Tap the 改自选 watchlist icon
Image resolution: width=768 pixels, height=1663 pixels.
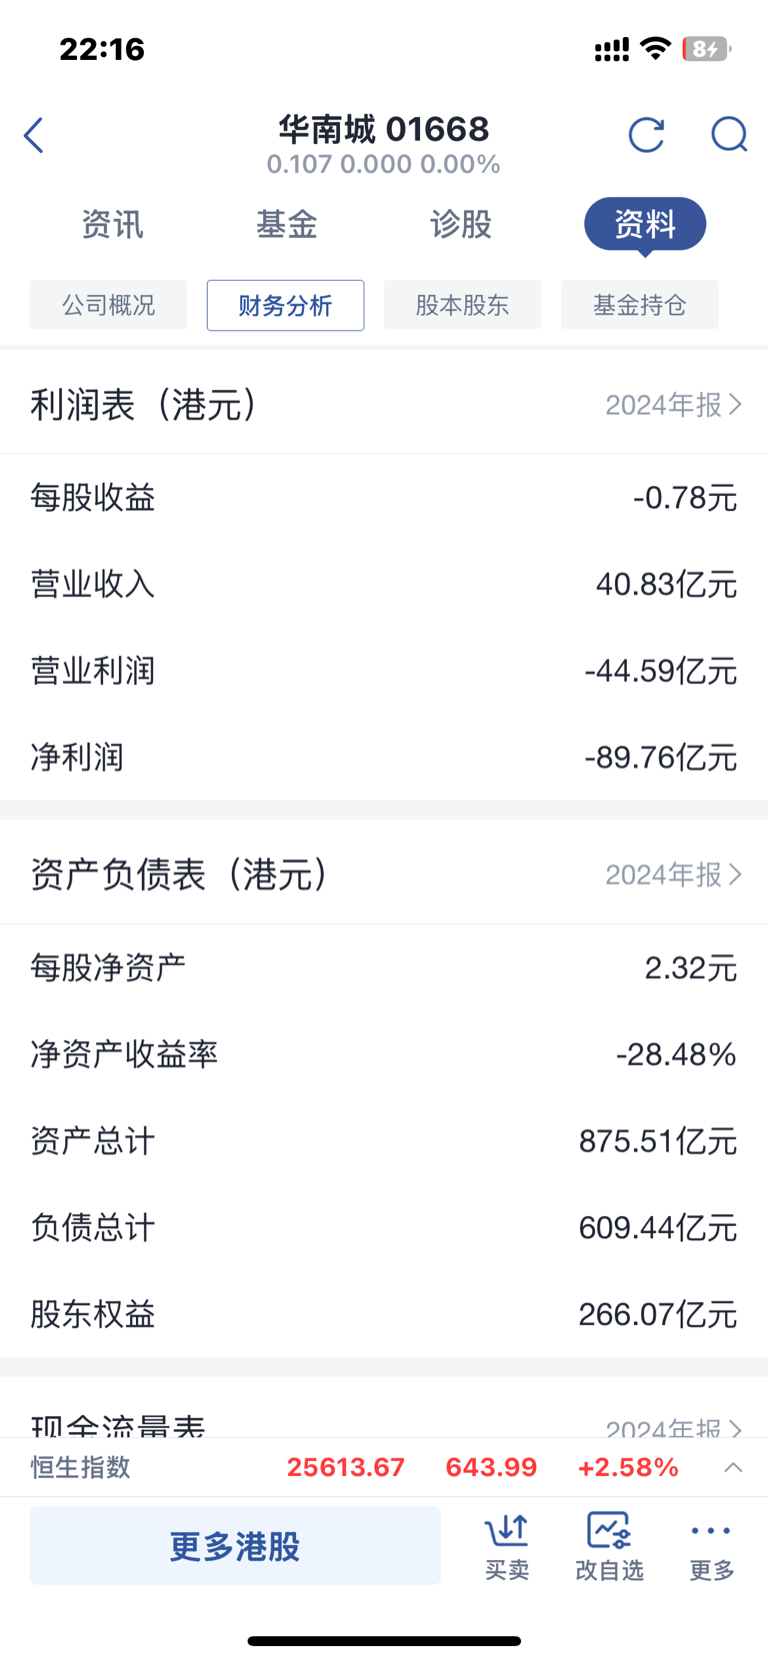(x=609, y=1546)
